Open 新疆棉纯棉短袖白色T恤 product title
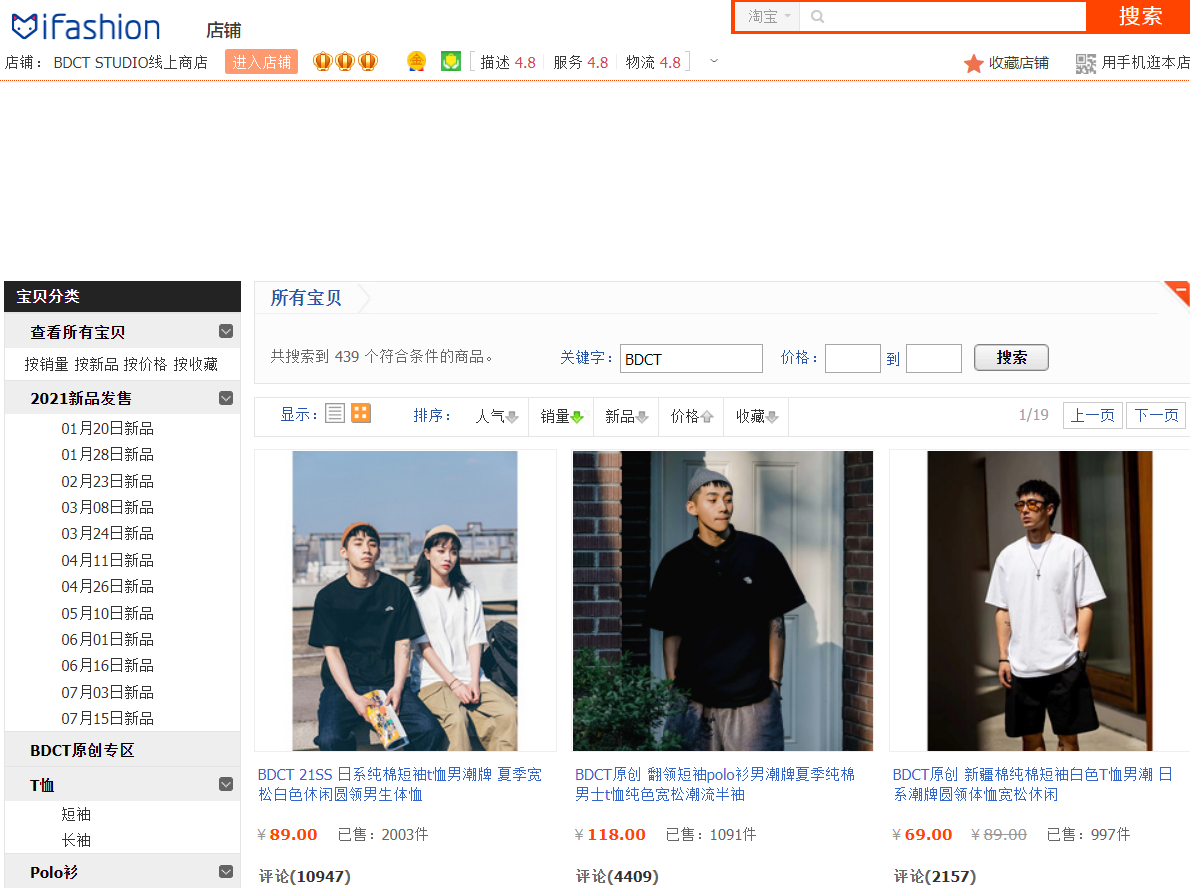 pos(1033,784)
